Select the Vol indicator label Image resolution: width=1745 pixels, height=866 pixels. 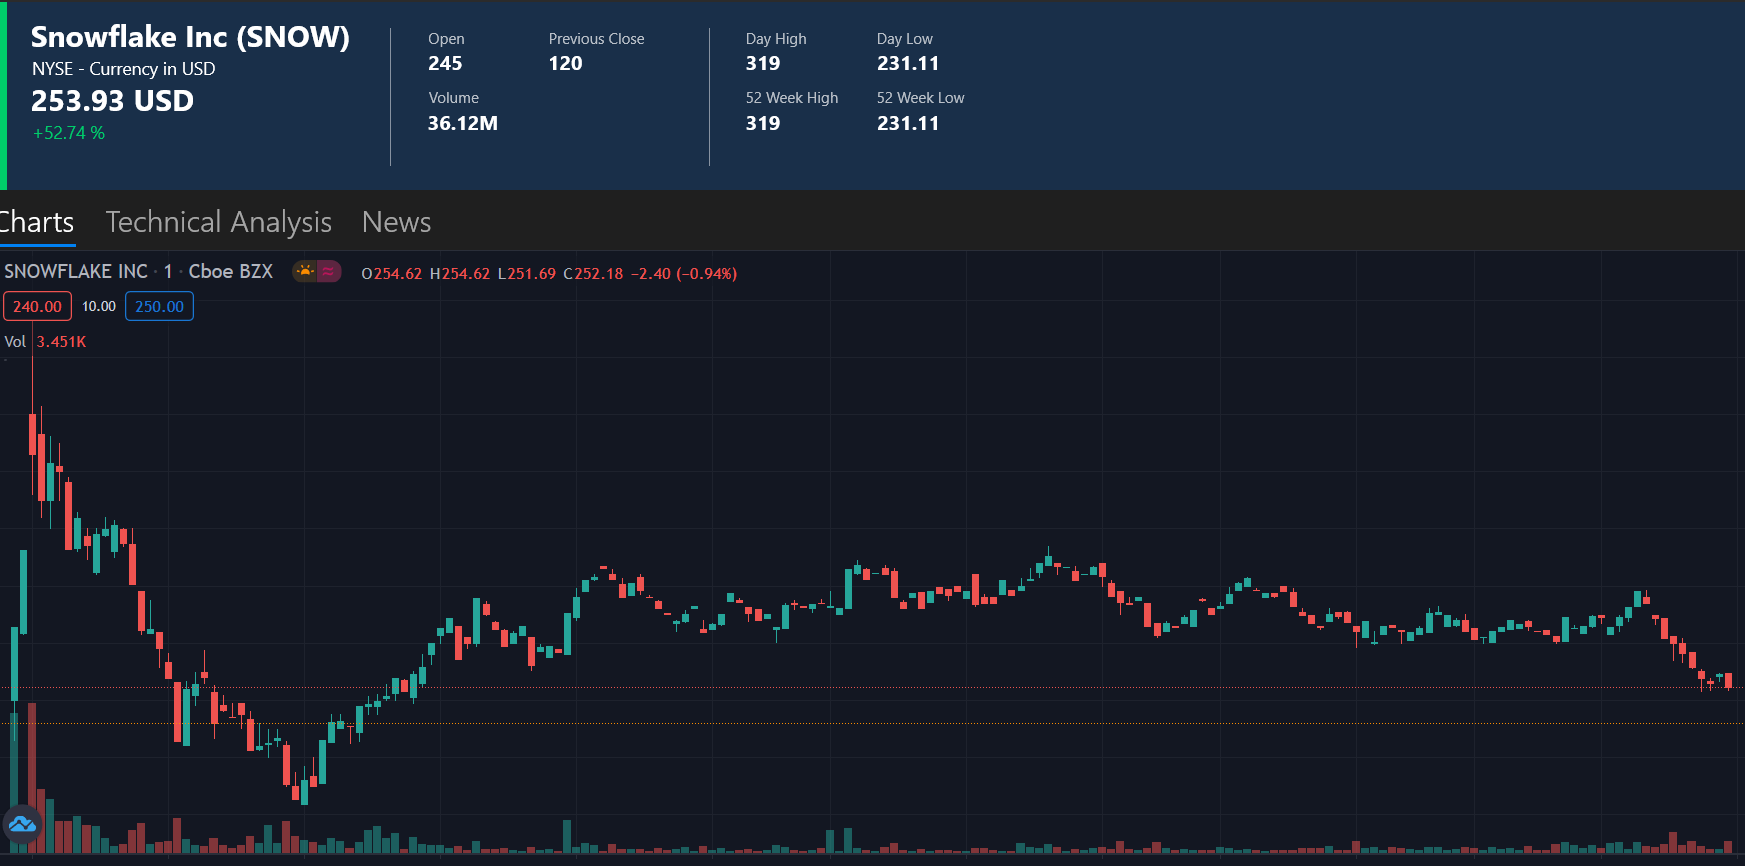(x=15, y=342)
